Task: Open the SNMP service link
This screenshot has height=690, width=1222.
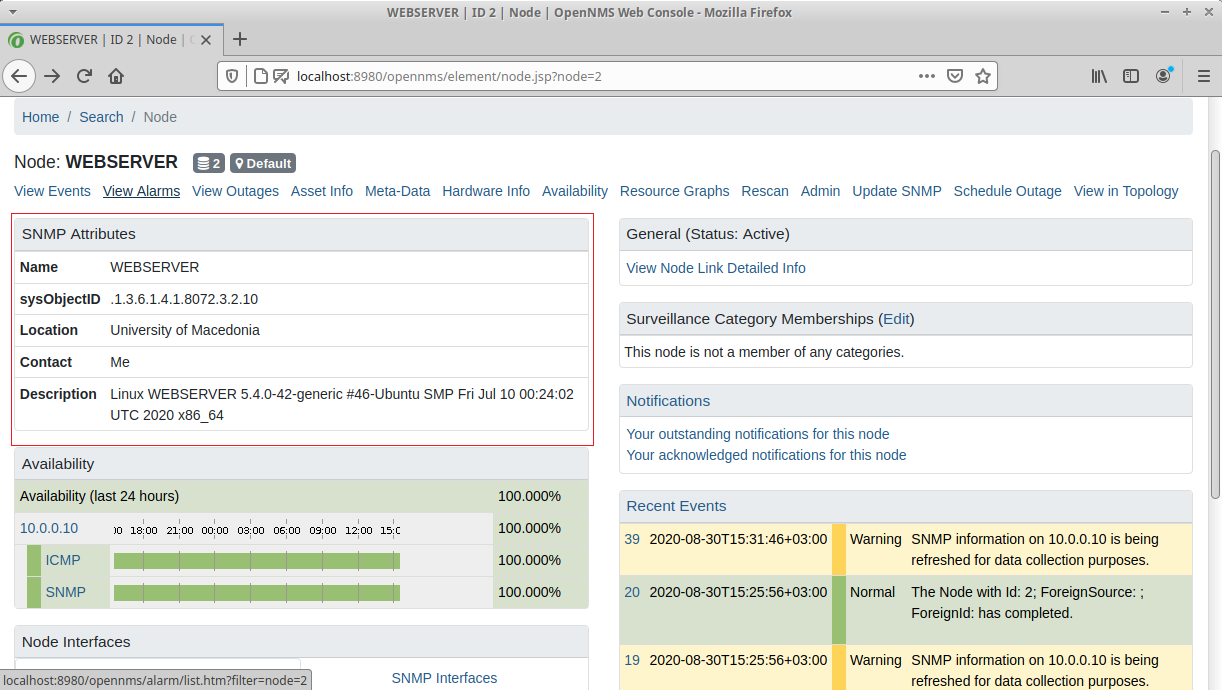Action: 66,592
